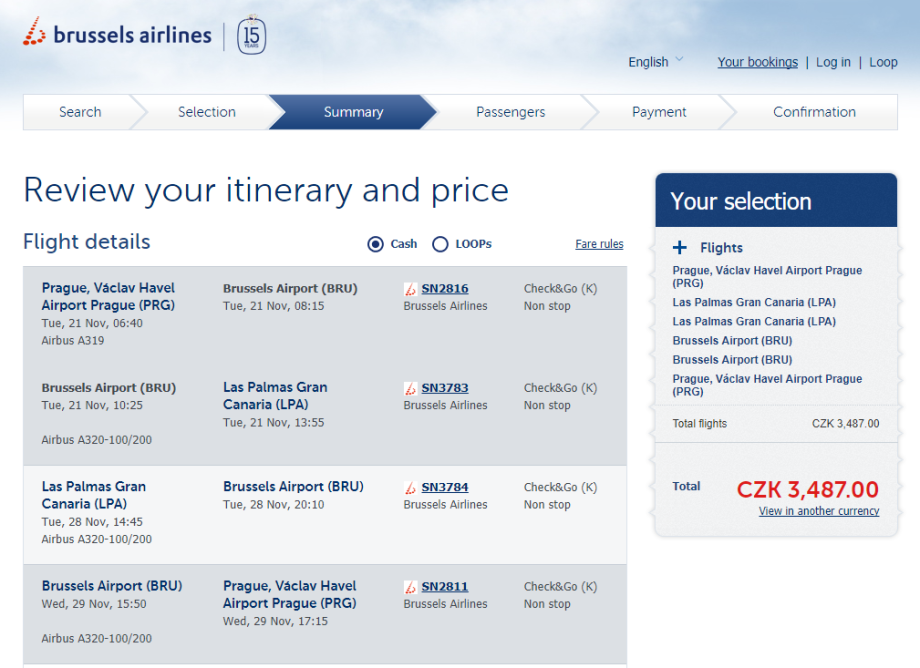
Task: Go to the Search step tab
Action: pyautogui.click(x=80, y=112)
